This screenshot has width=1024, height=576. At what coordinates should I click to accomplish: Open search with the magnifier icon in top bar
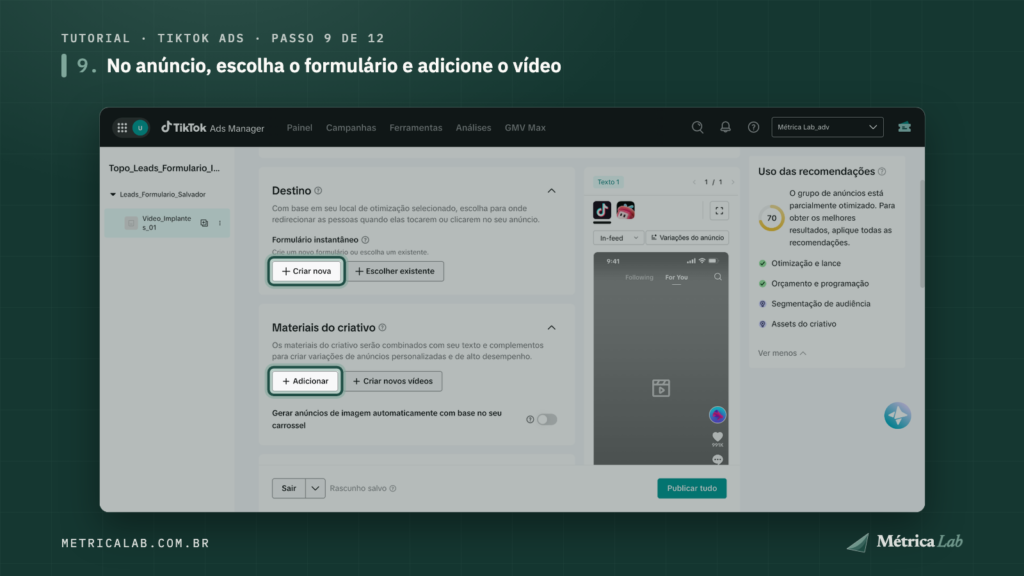[x=697, y=127]
